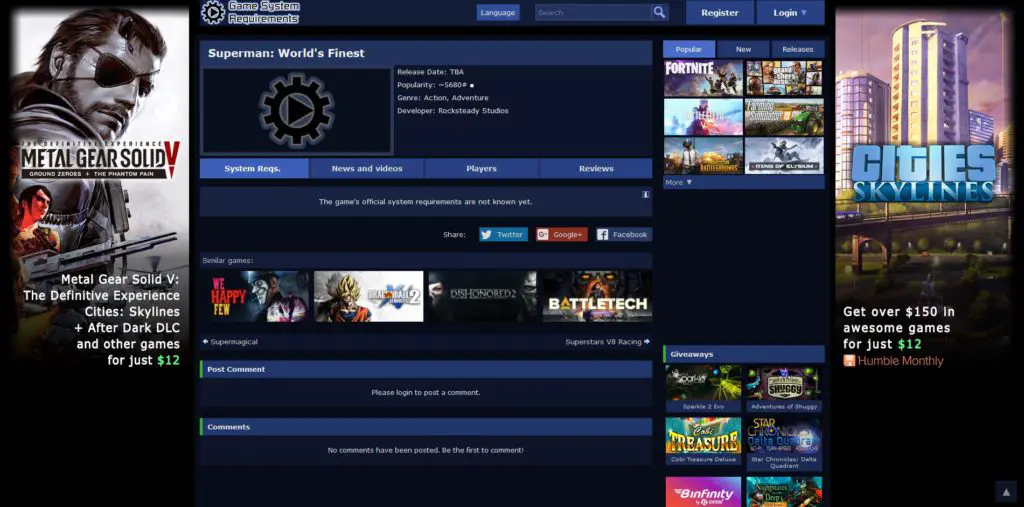Open the Language selector
1024x507 pixels.
[498, 12]
